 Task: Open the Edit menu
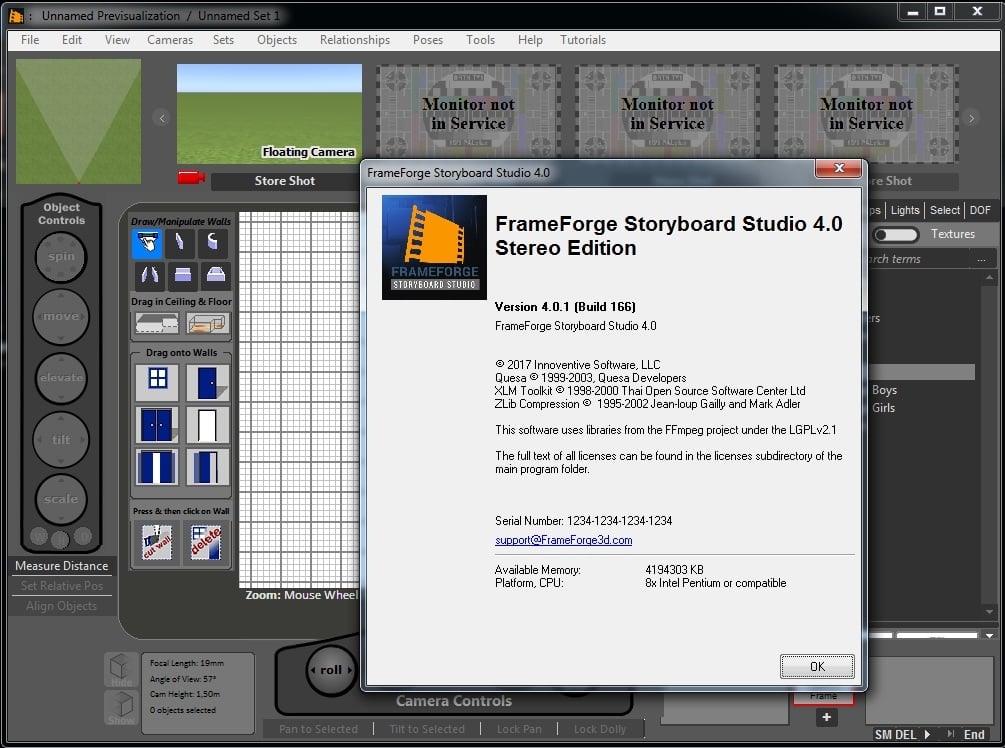(x=72, y=40)
